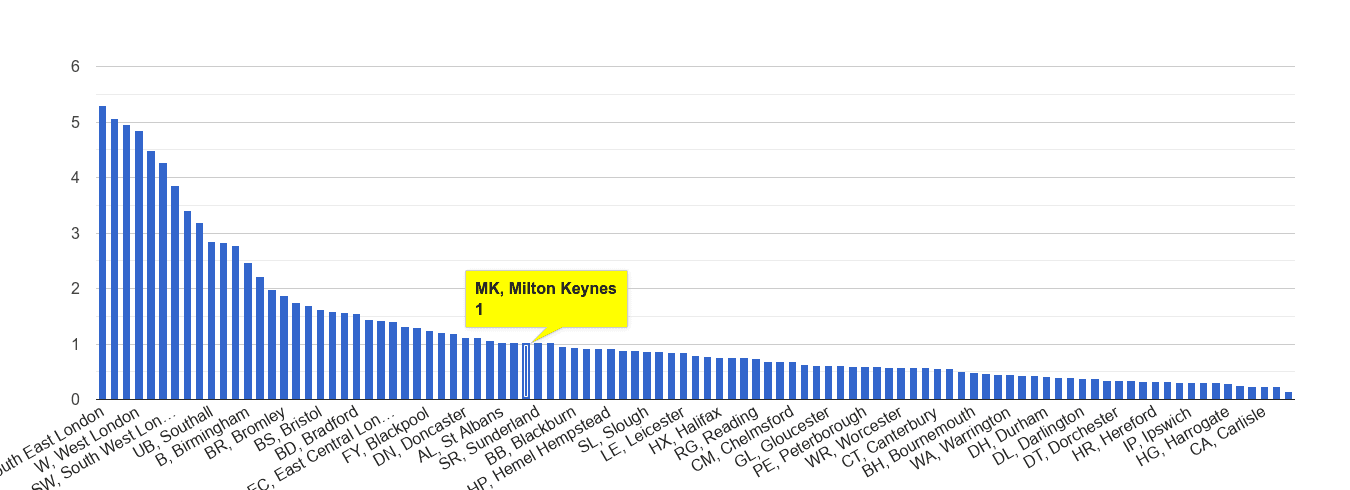Select the B, Birmingham bar
The height and width of the screenshot is (490, 1350).
pyautogui.click(x=248, y=331)
